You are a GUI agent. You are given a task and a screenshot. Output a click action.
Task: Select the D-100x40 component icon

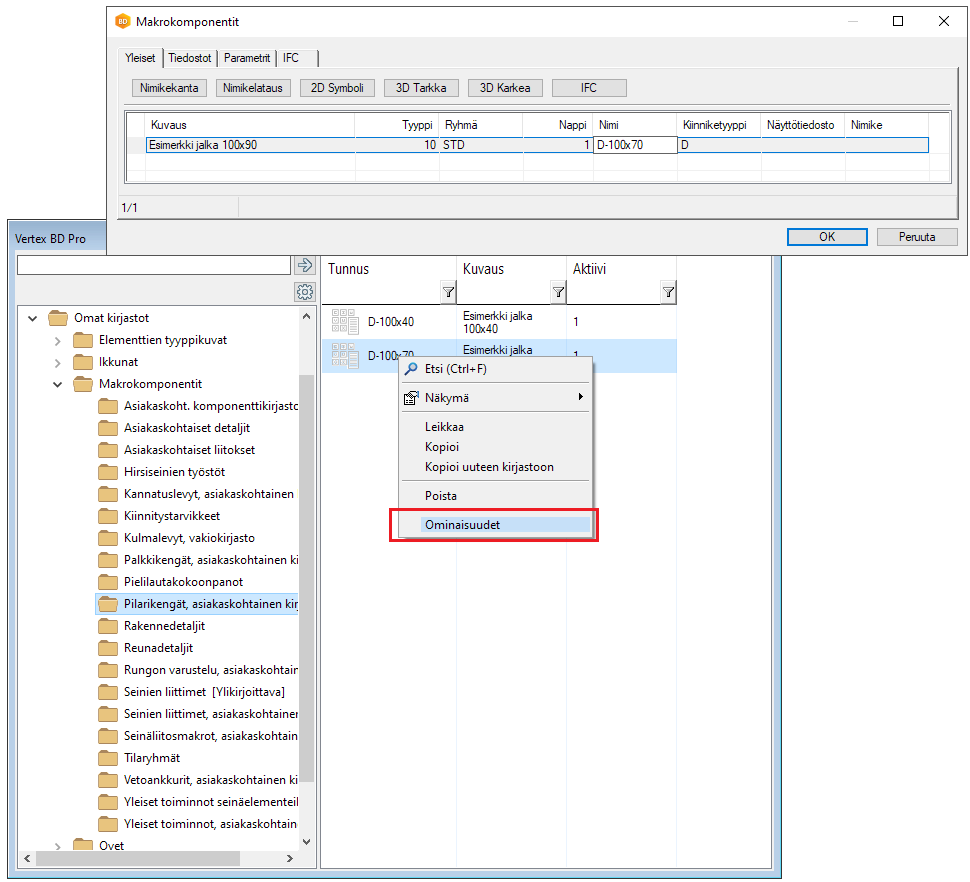[345, 322]
